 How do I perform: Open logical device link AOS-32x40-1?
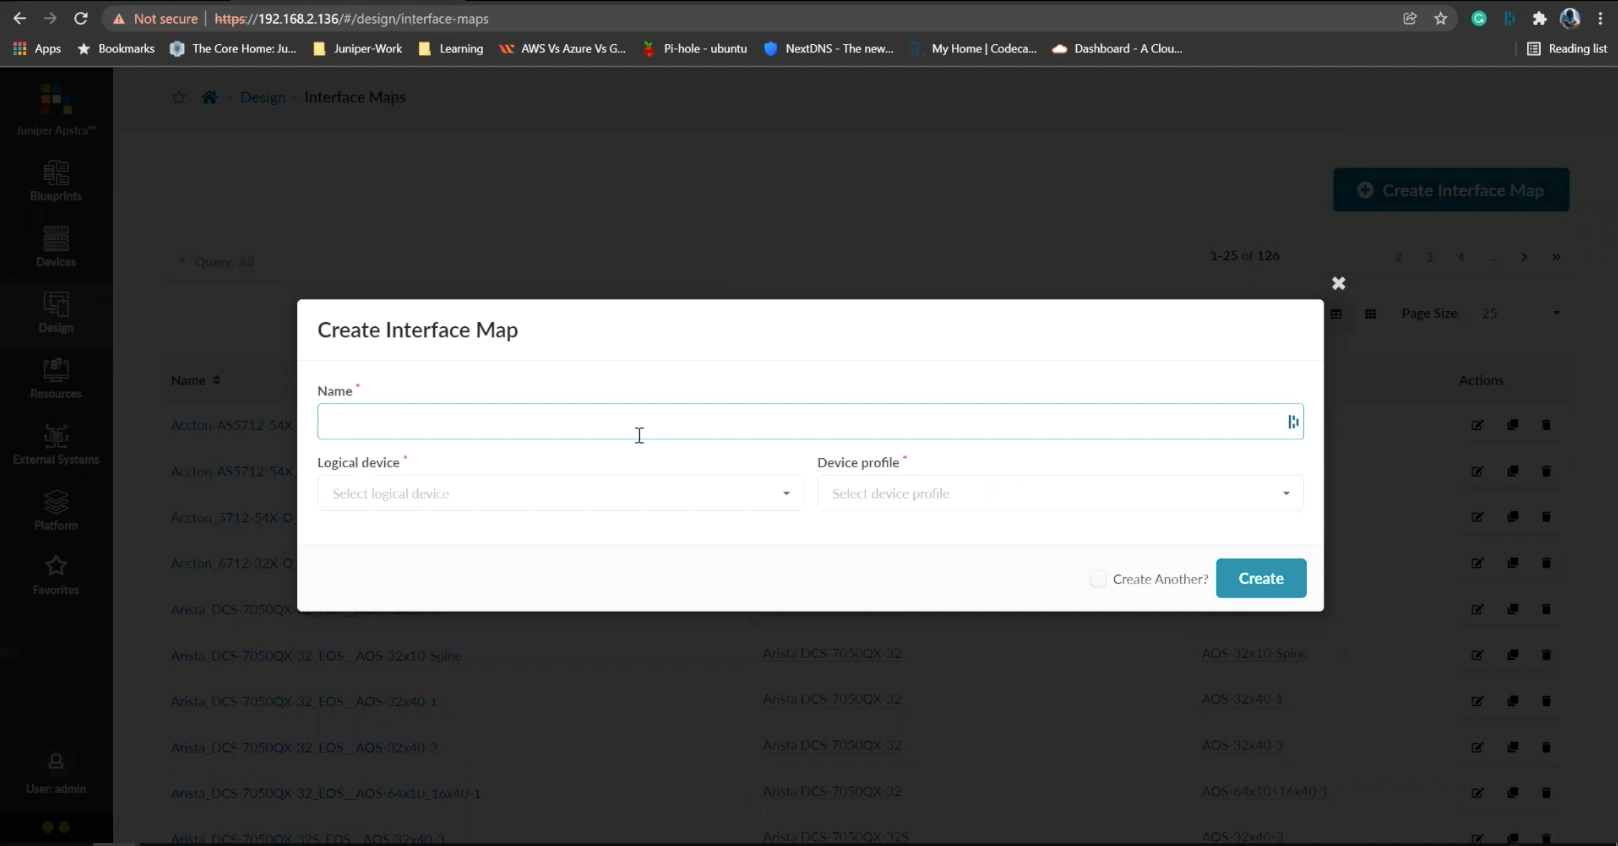[x=1242, y=699]
